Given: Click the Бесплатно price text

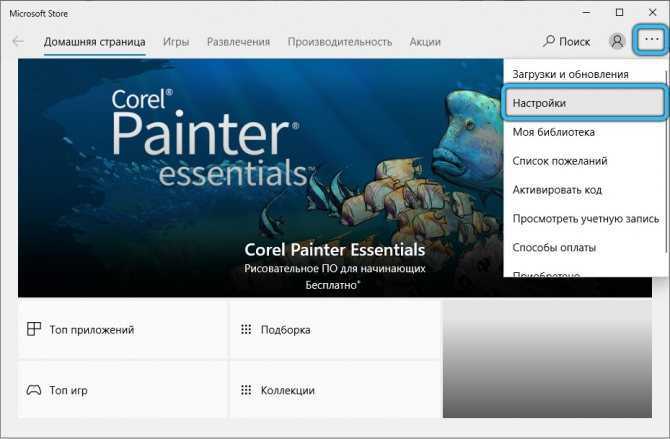Looking at the screenshot, I should click(332, 285).
